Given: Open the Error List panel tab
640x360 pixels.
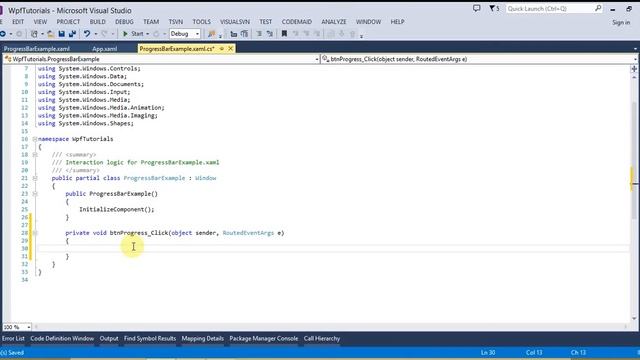Looking at the screenshot, I should (x=13, y=338).
